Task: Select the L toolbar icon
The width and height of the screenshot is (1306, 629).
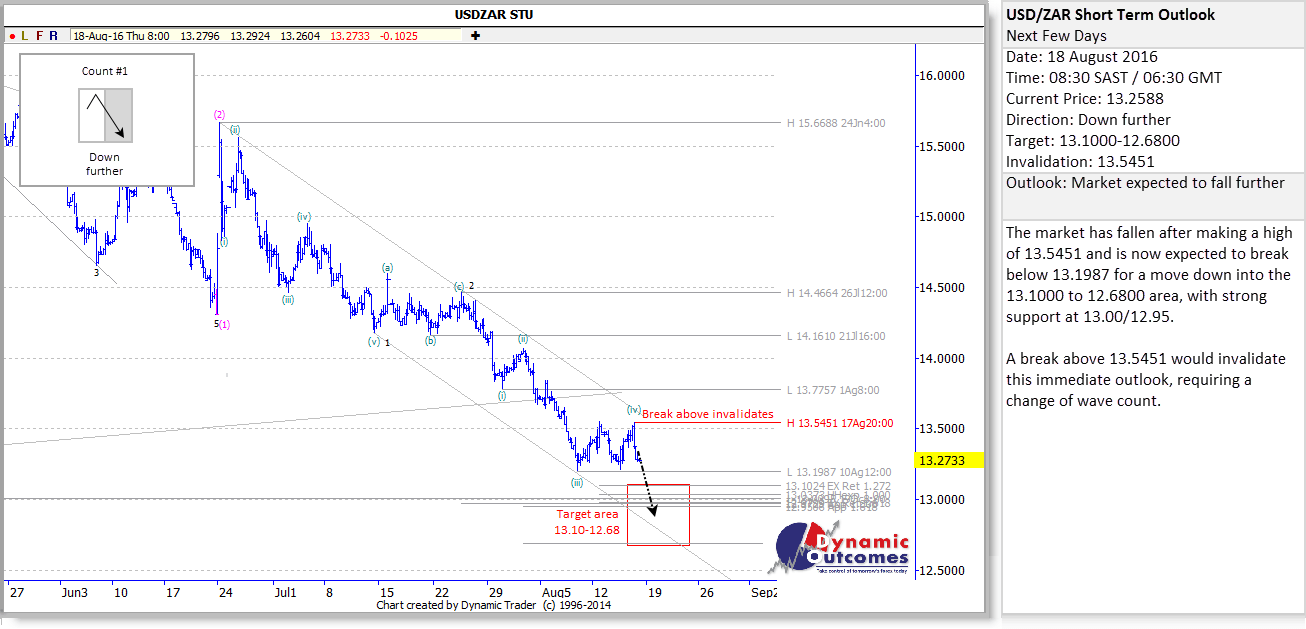Action: [x=27, y=34]
